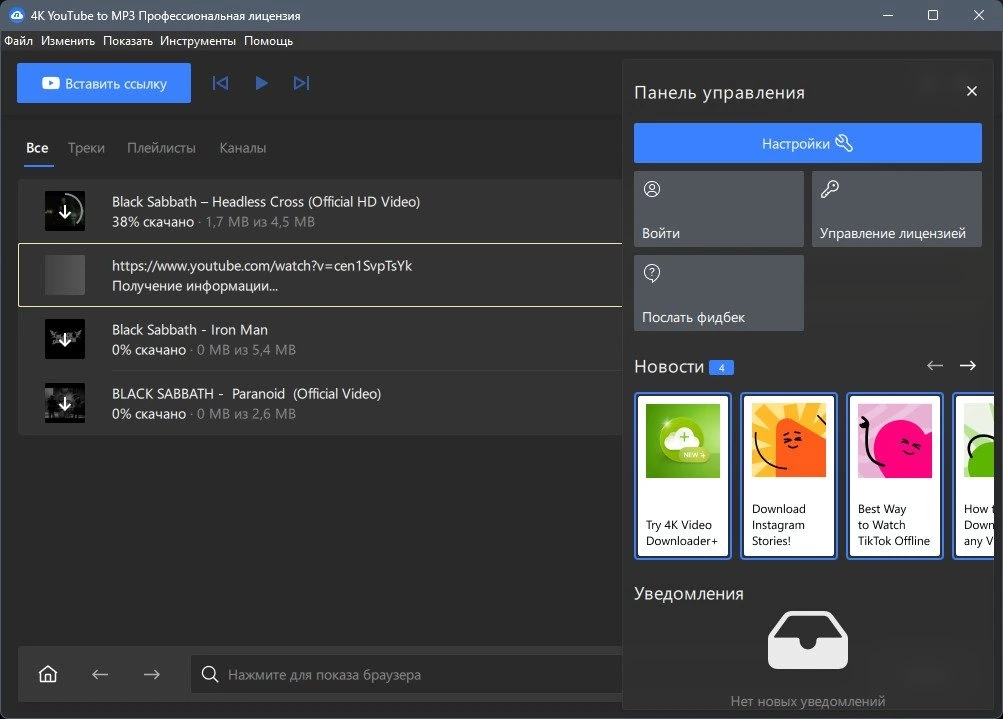Minimize the application window

888,15
